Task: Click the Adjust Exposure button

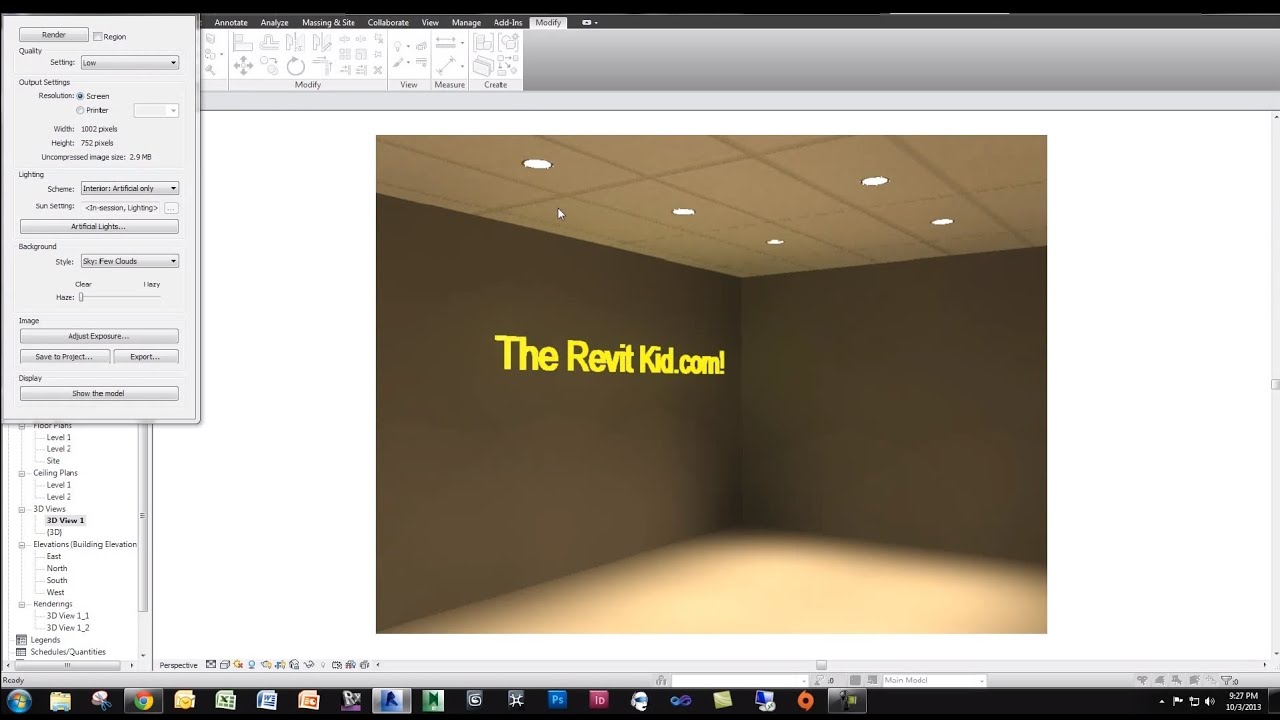Action: click(x=99, y=336)
